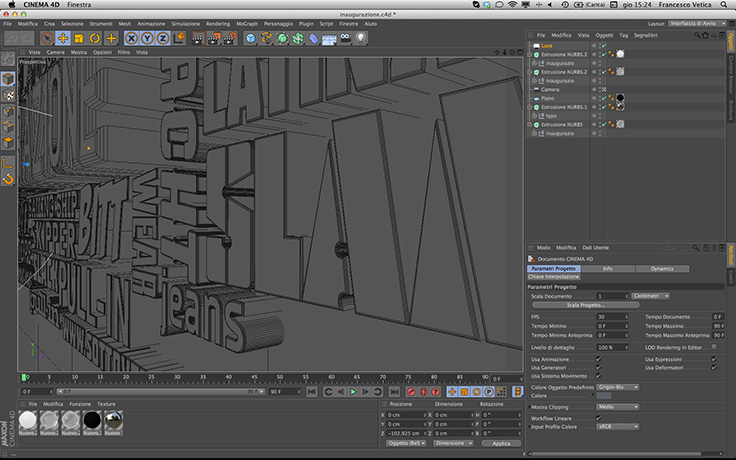Switch to Info tab
The height and width of the screenshot is (460, 736).
608,269
